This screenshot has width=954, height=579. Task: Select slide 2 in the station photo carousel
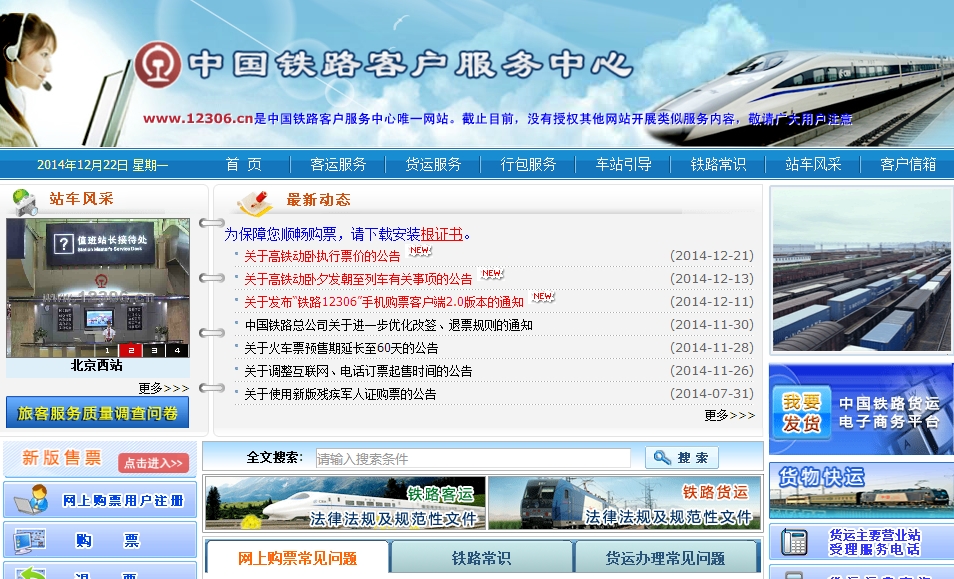tap(133, 350)
